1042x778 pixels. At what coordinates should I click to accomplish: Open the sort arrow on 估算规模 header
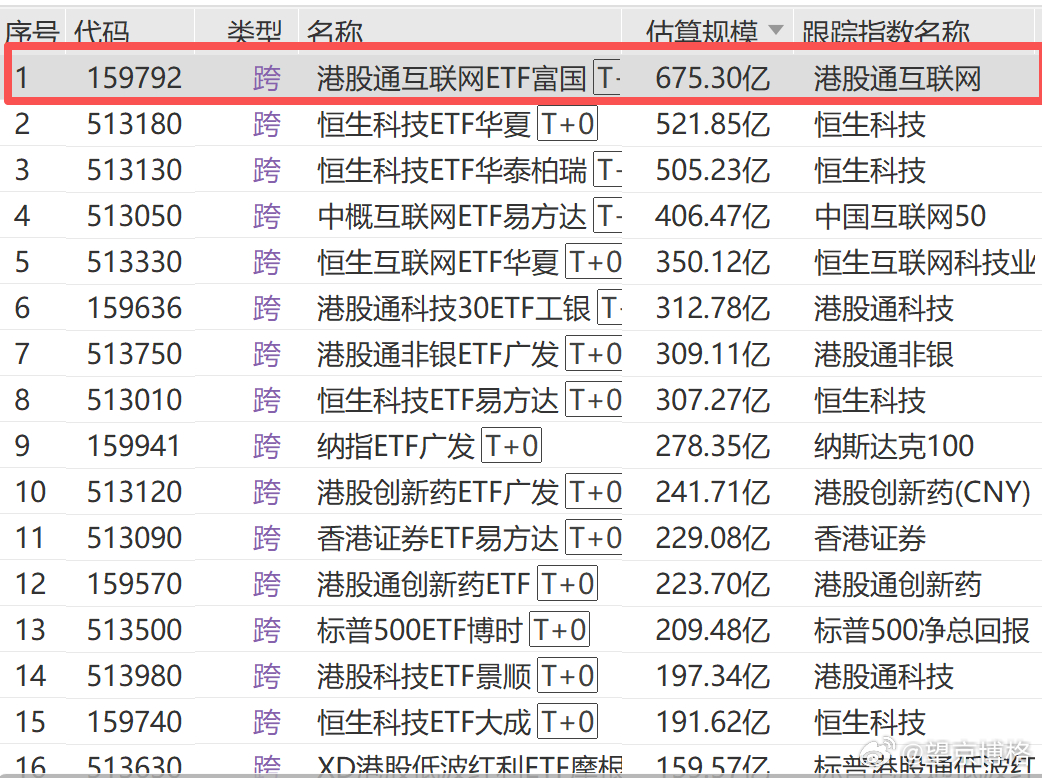click(777, 29)
